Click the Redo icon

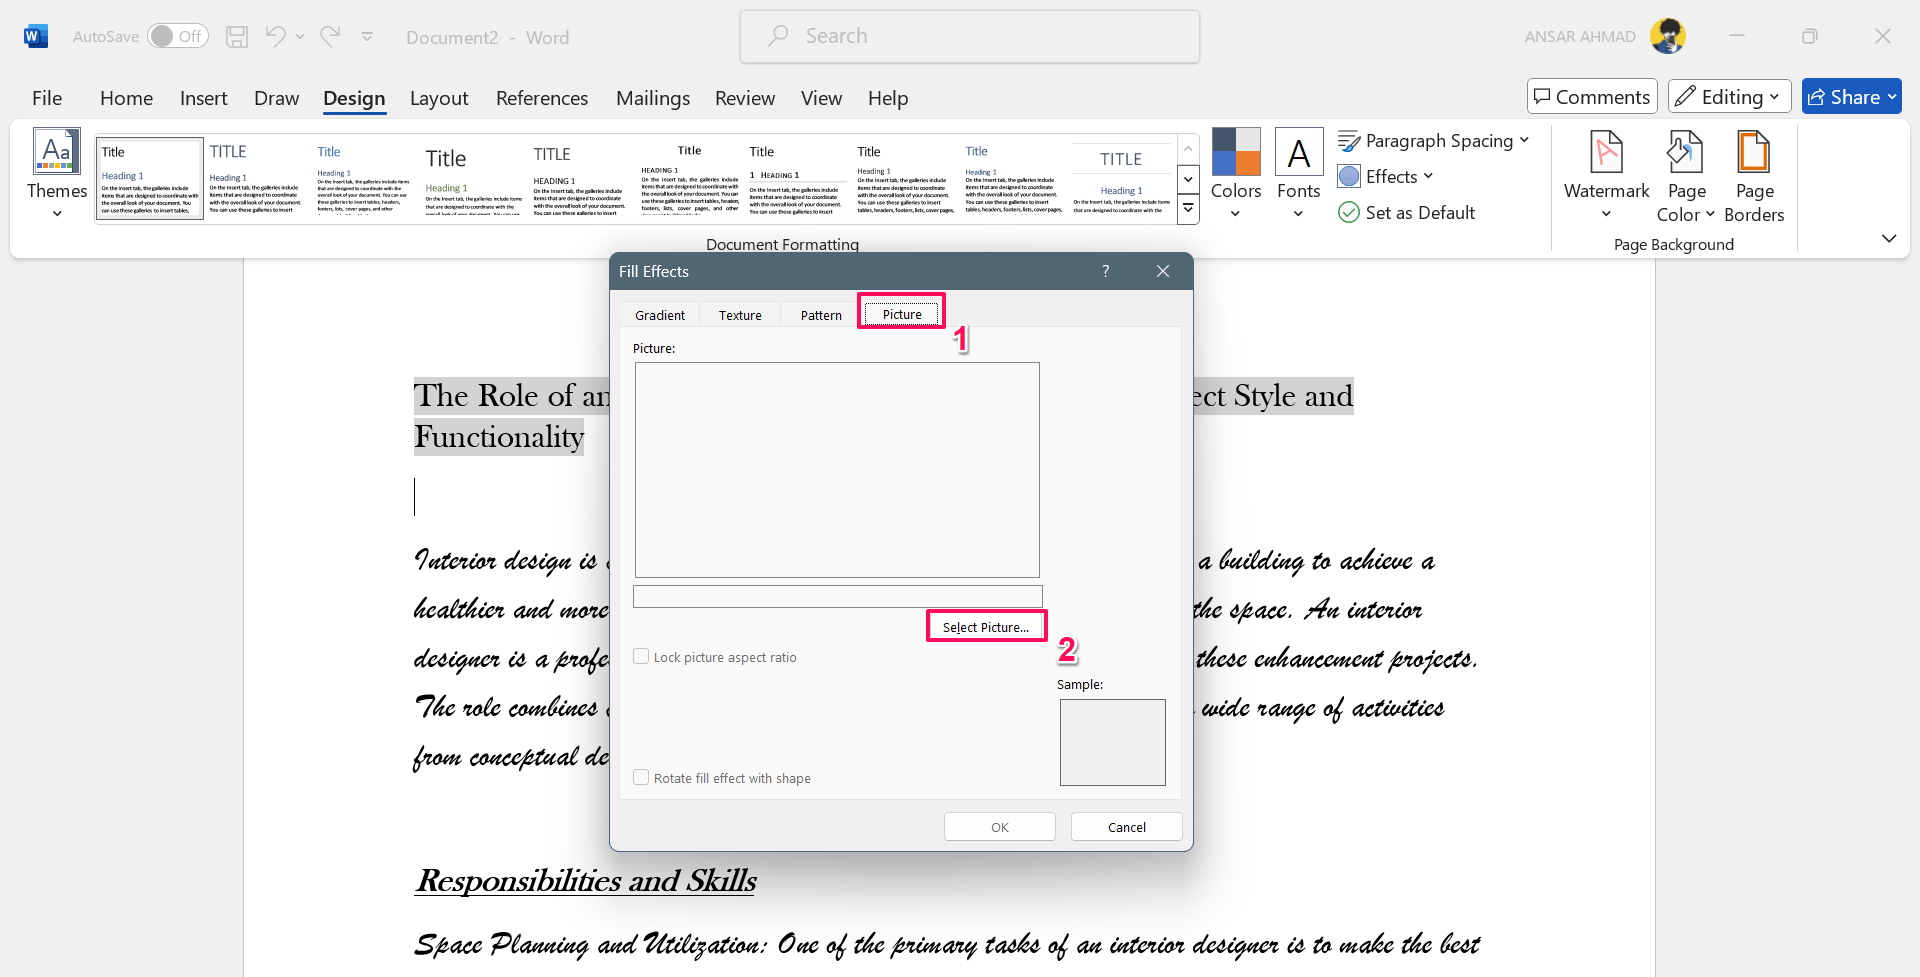330,37
